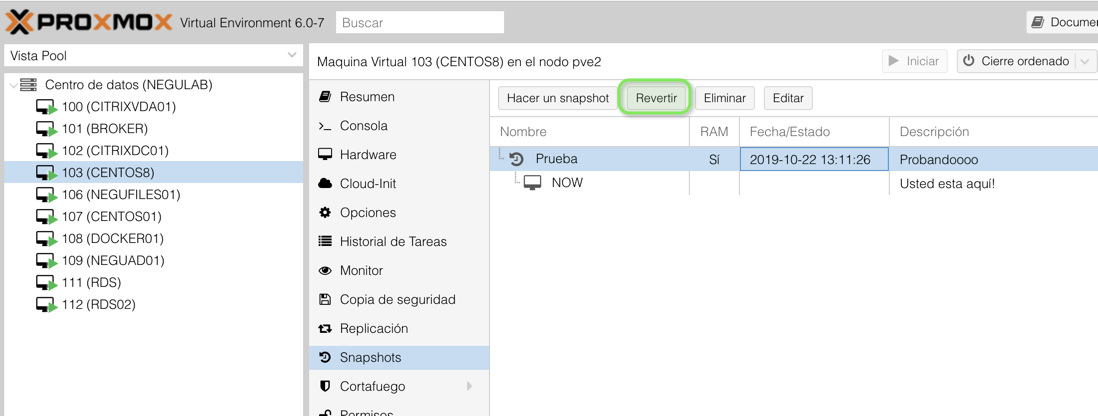The image size is (1098, 416).
Task: Click the Cloud-Init cloud icon
Action: [x=325, y=184]
